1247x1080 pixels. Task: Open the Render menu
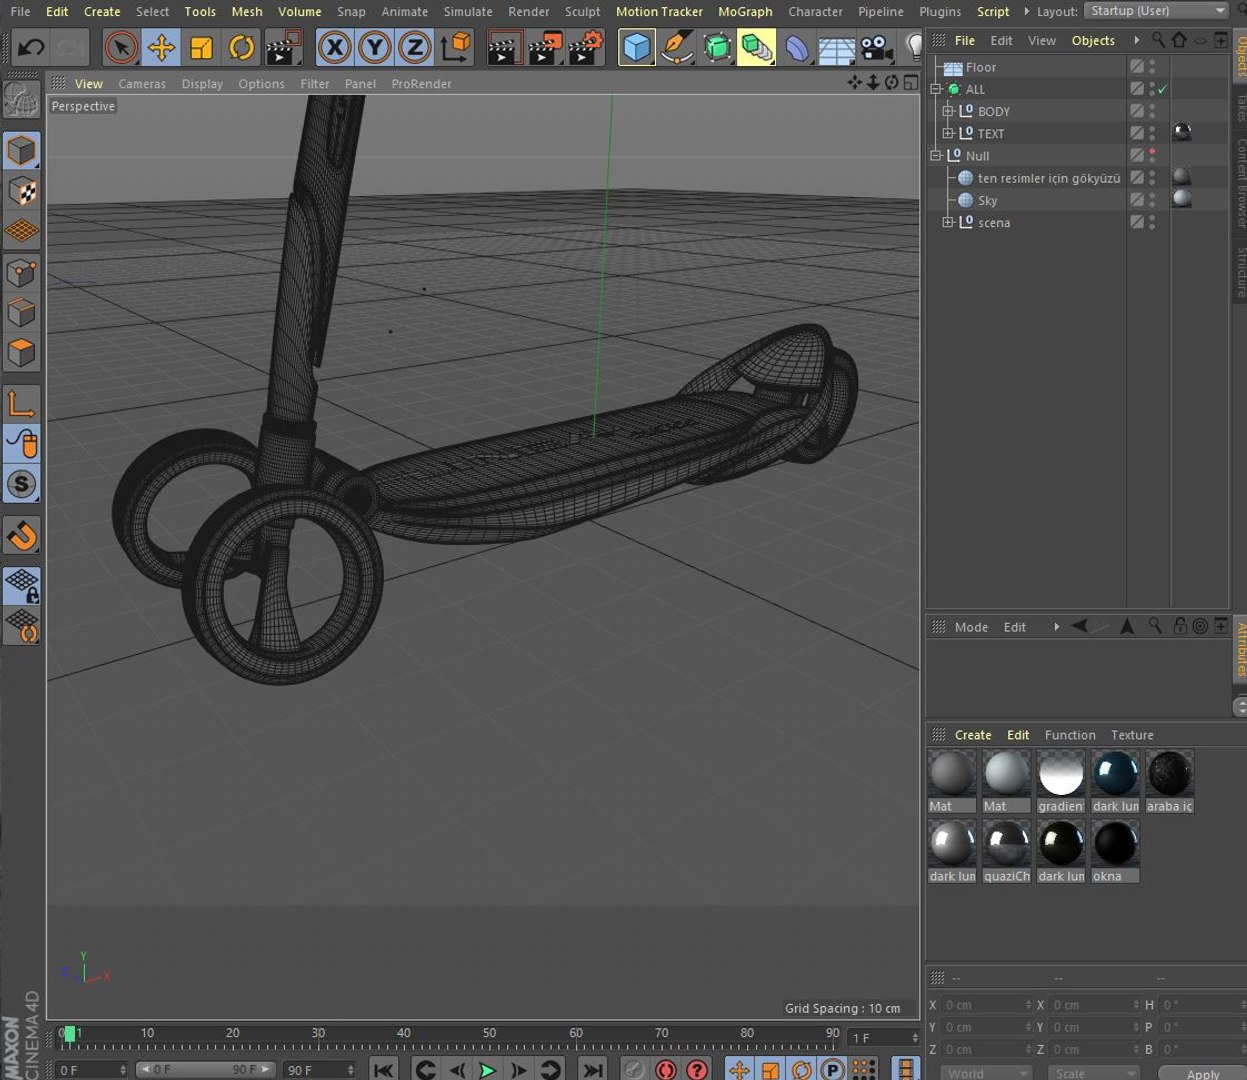[x=529, y=11]
